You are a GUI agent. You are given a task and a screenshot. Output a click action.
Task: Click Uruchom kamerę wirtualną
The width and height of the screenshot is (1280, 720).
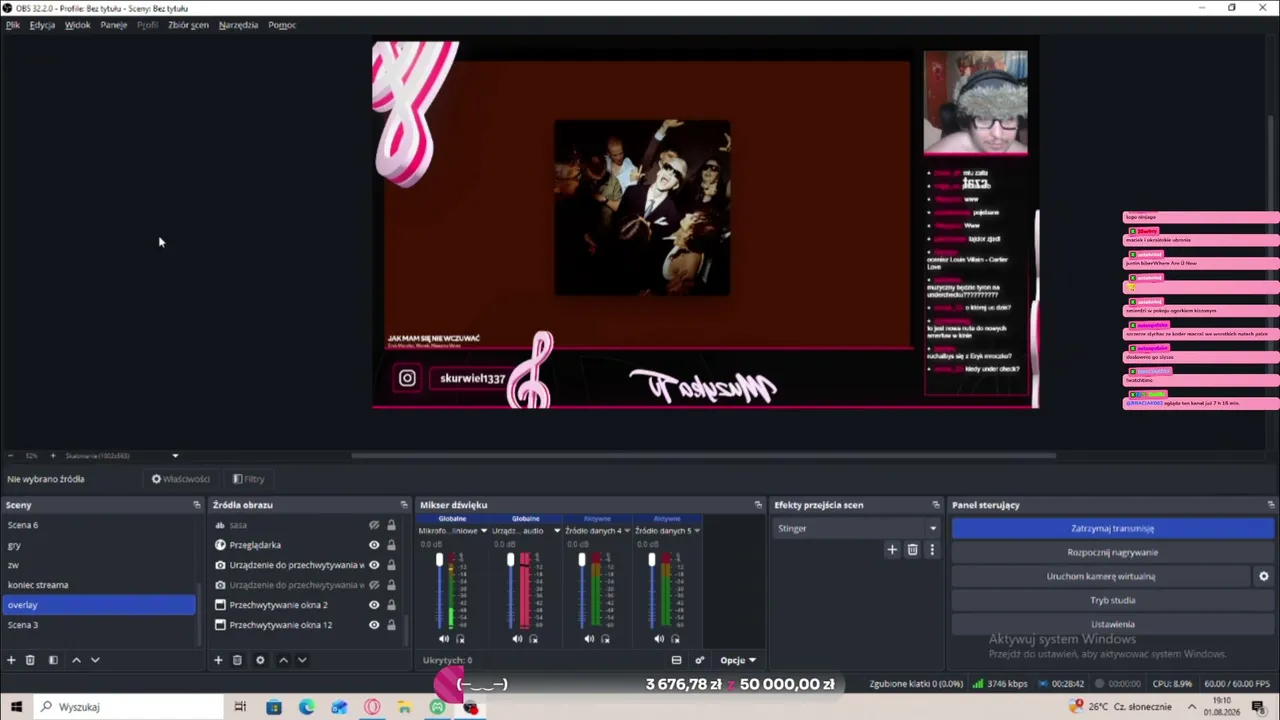click(1100, 576)
